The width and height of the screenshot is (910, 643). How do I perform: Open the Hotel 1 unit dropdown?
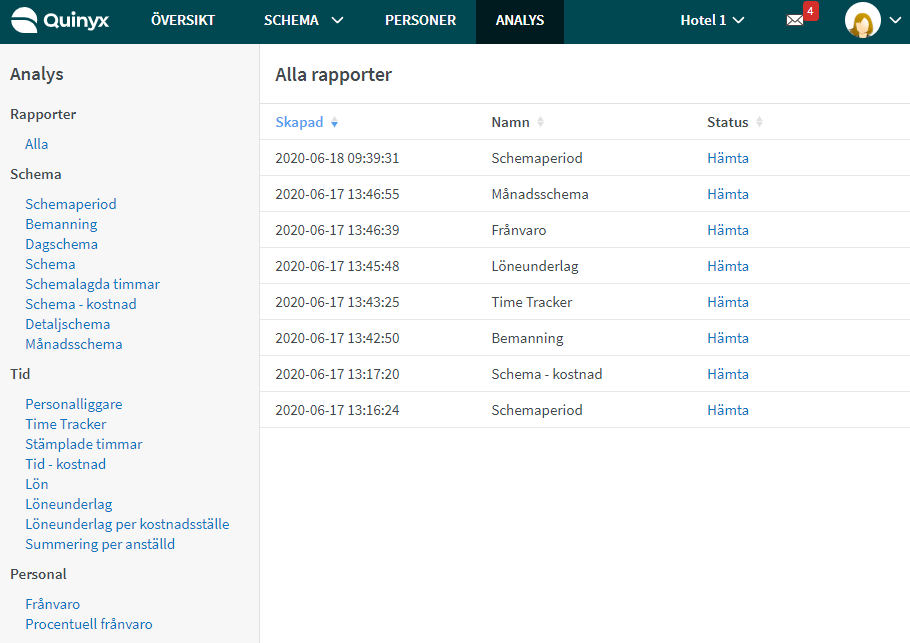click(712, 20)
